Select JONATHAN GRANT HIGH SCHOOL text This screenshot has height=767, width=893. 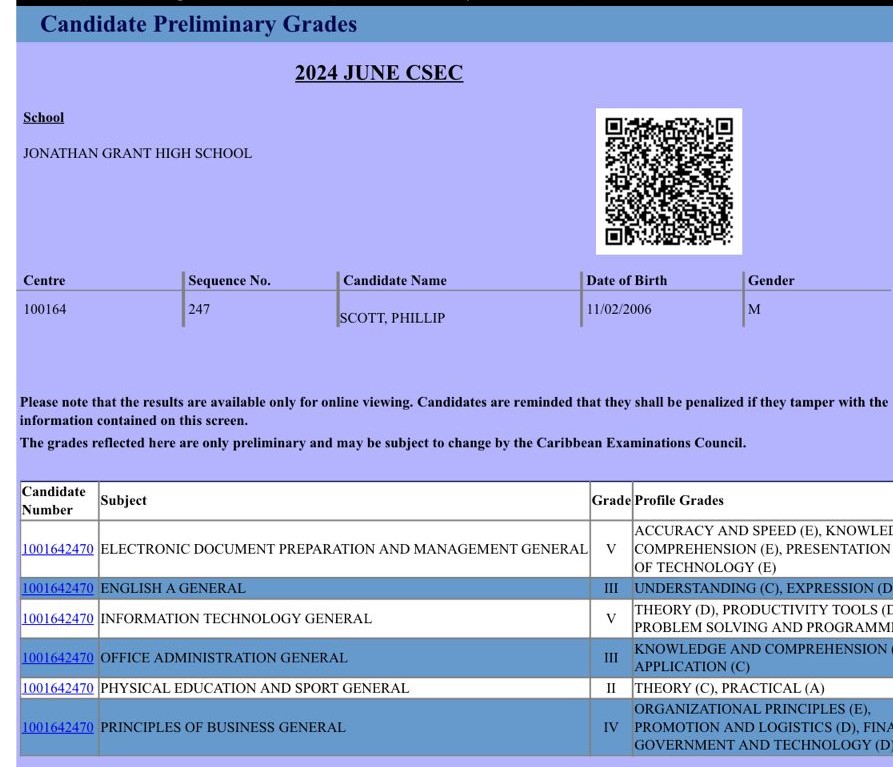pyautogui.click(x=137, y=153)
